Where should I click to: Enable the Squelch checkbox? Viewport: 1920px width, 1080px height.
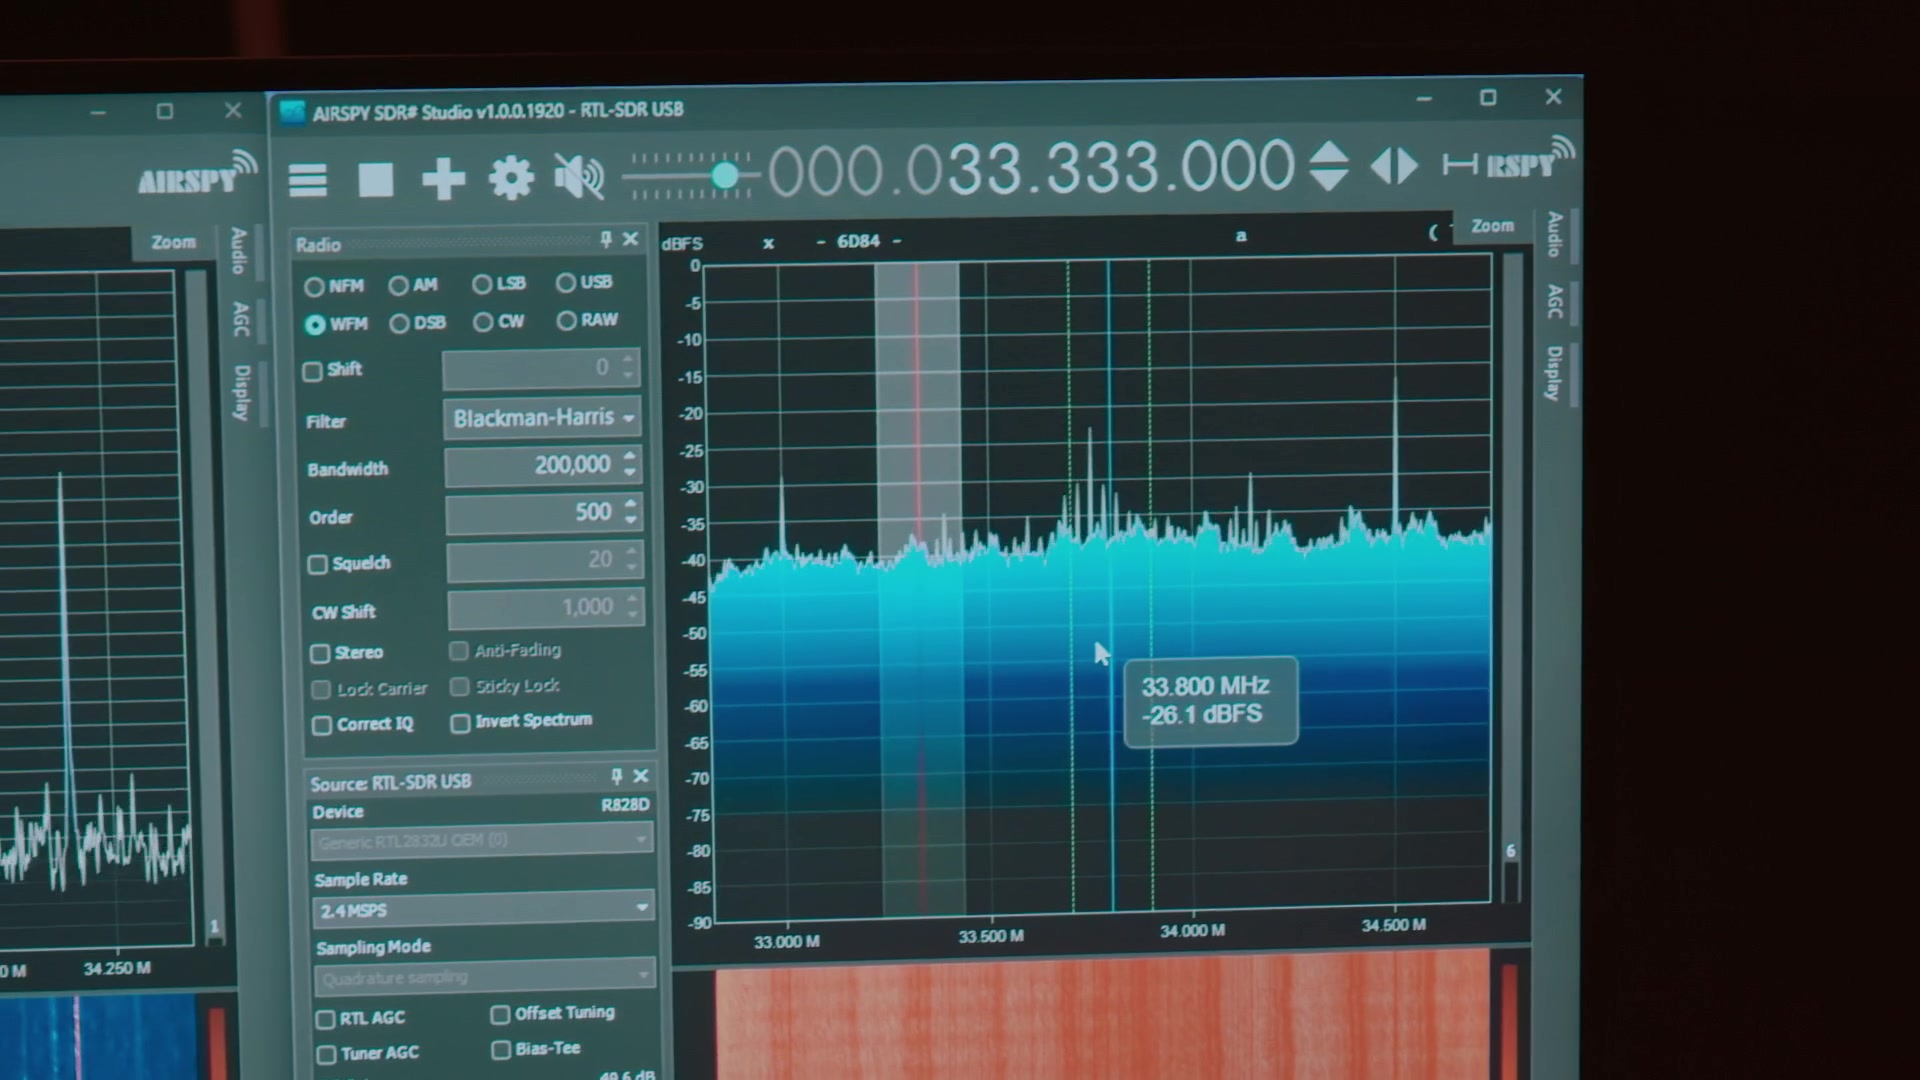click(x=318, y=564)
